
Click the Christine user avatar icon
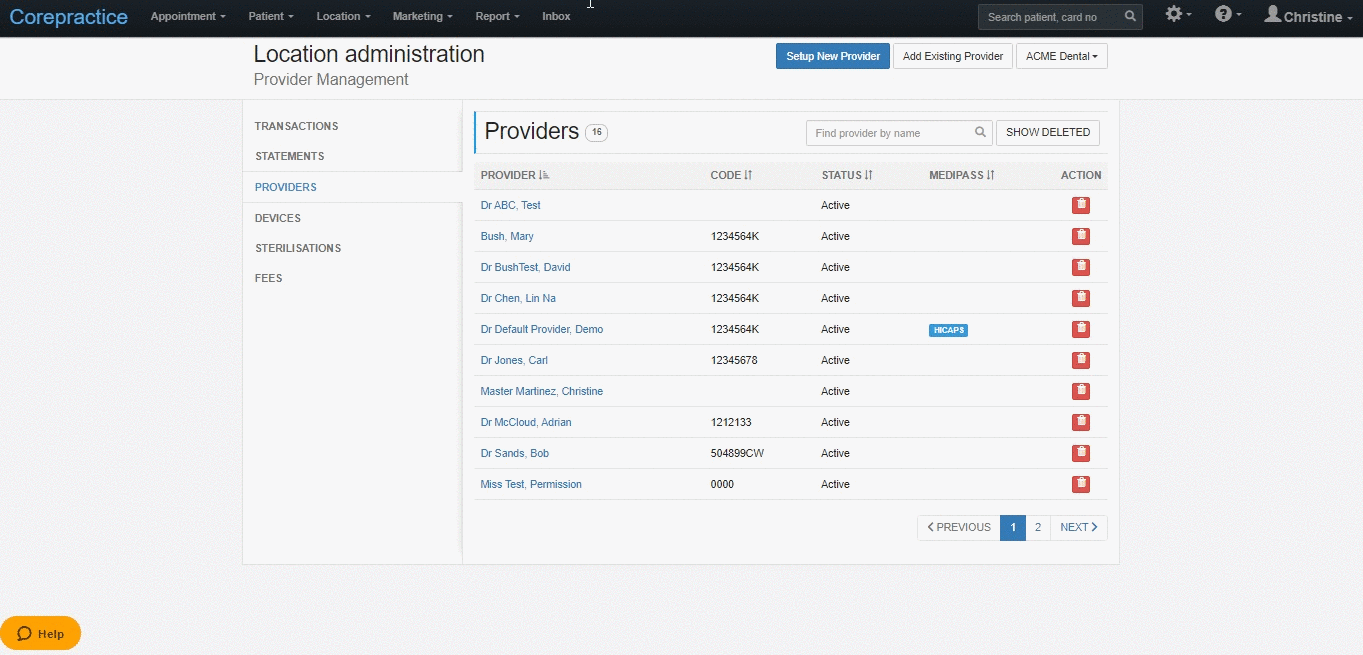[x=1273, y=14]
